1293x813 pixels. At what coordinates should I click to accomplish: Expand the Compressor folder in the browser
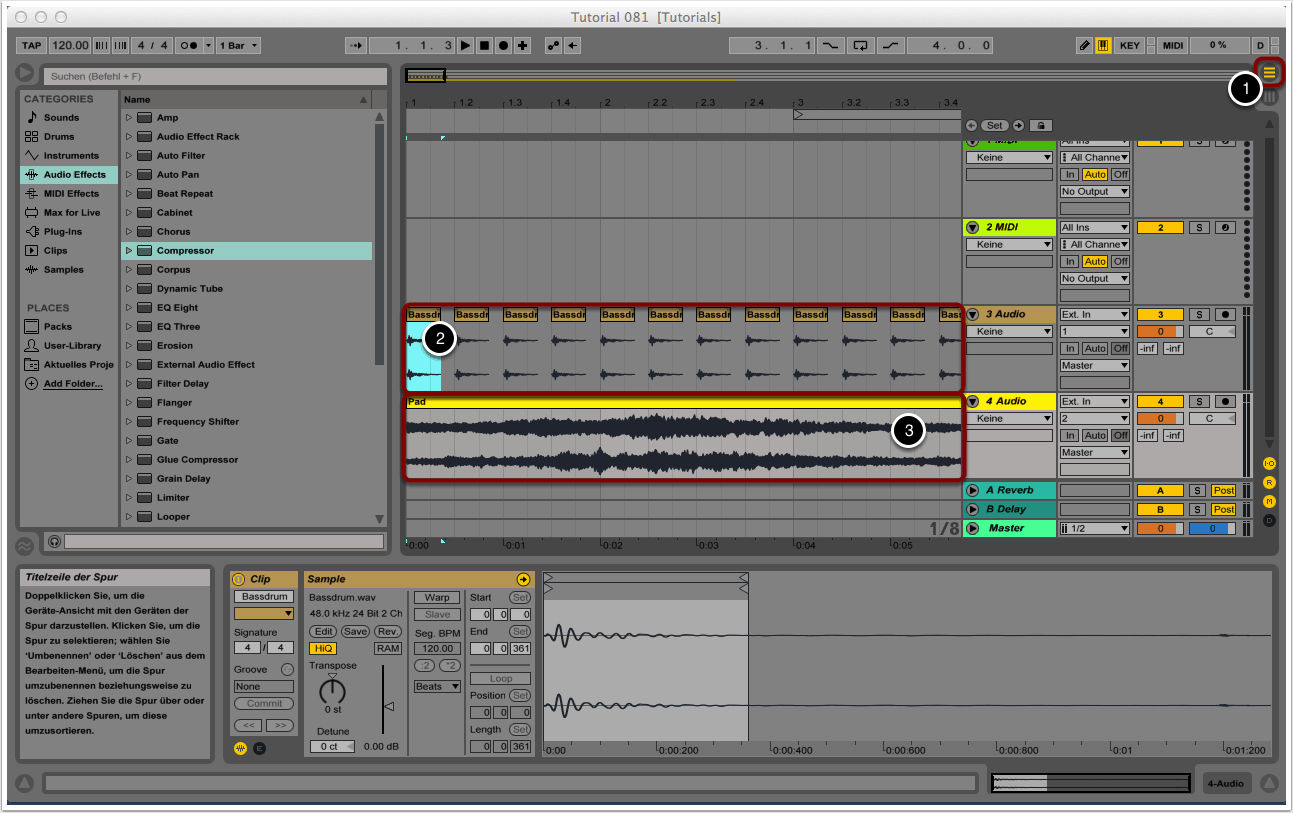point(129,251)
